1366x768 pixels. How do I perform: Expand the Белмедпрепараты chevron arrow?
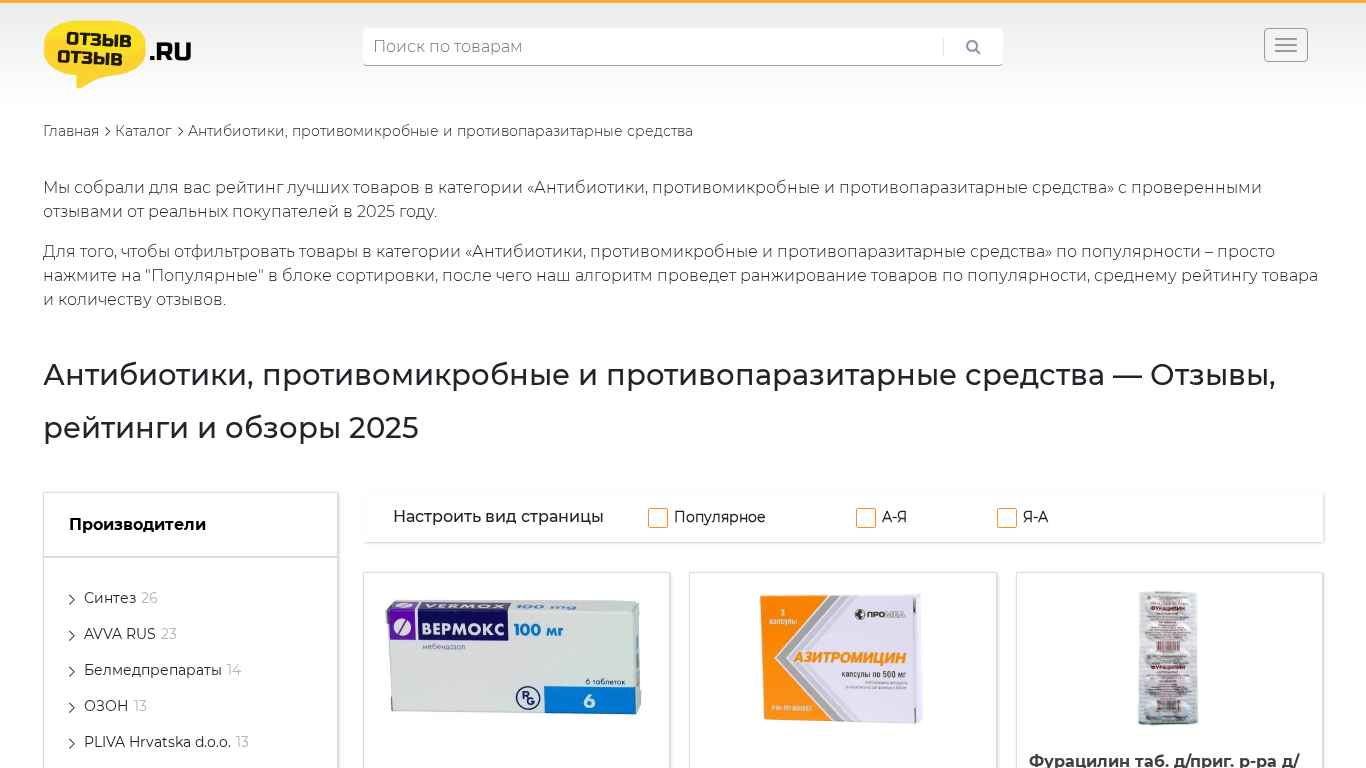[72, 671]
